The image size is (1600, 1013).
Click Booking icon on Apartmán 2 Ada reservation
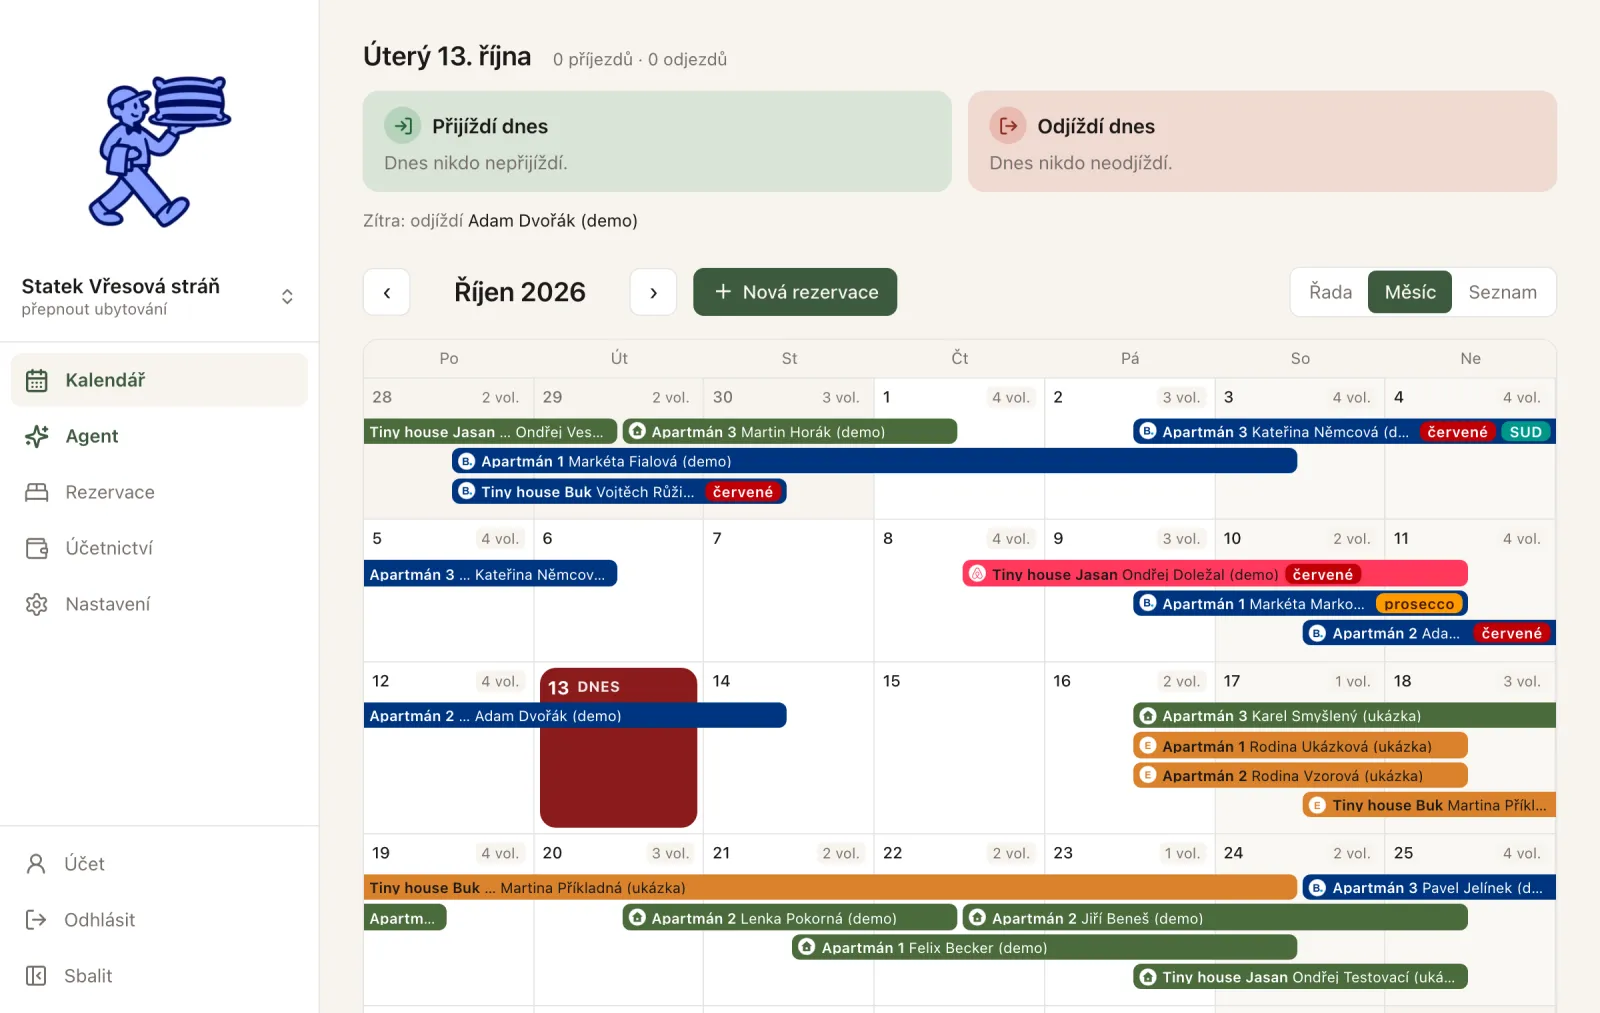point(1318,633)
